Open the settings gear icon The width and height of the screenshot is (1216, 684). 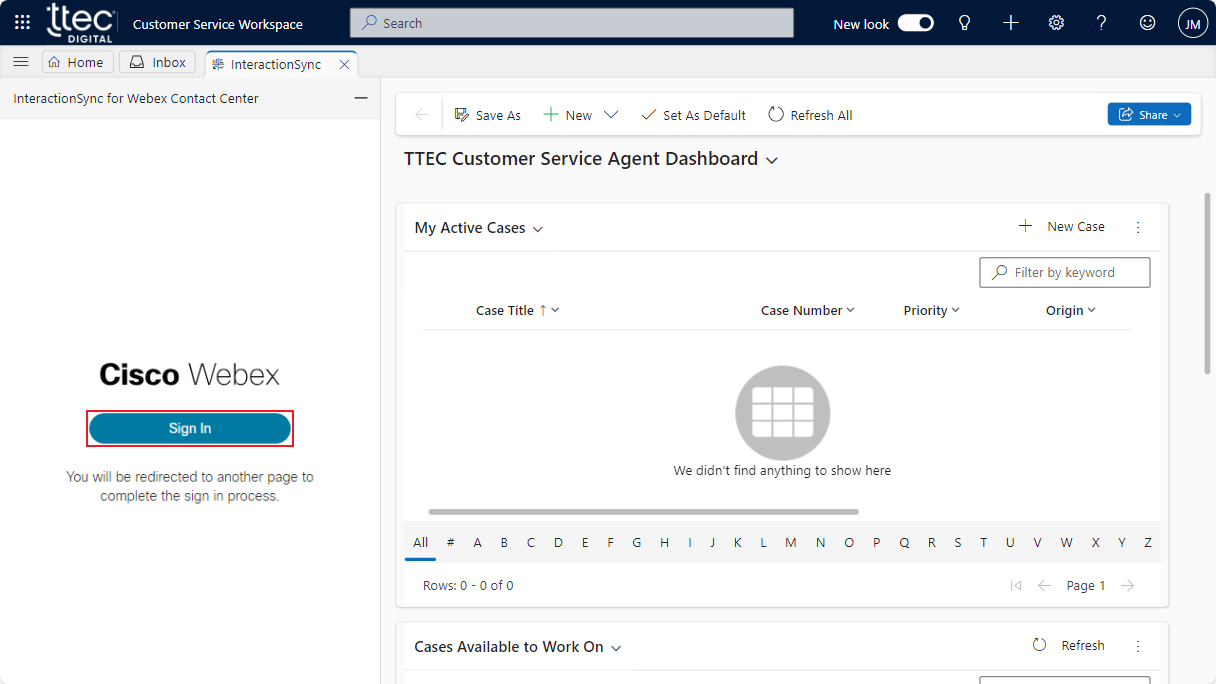[x=1056, y=23]
